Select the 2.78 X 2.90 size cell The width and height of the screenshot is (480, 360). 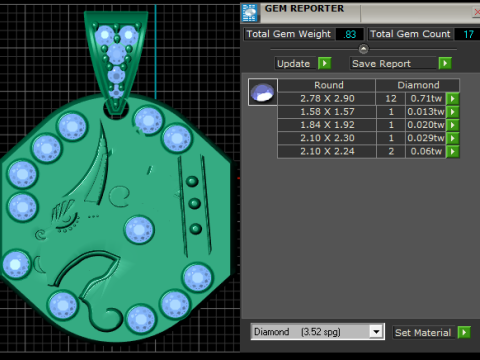coord(326,99)
